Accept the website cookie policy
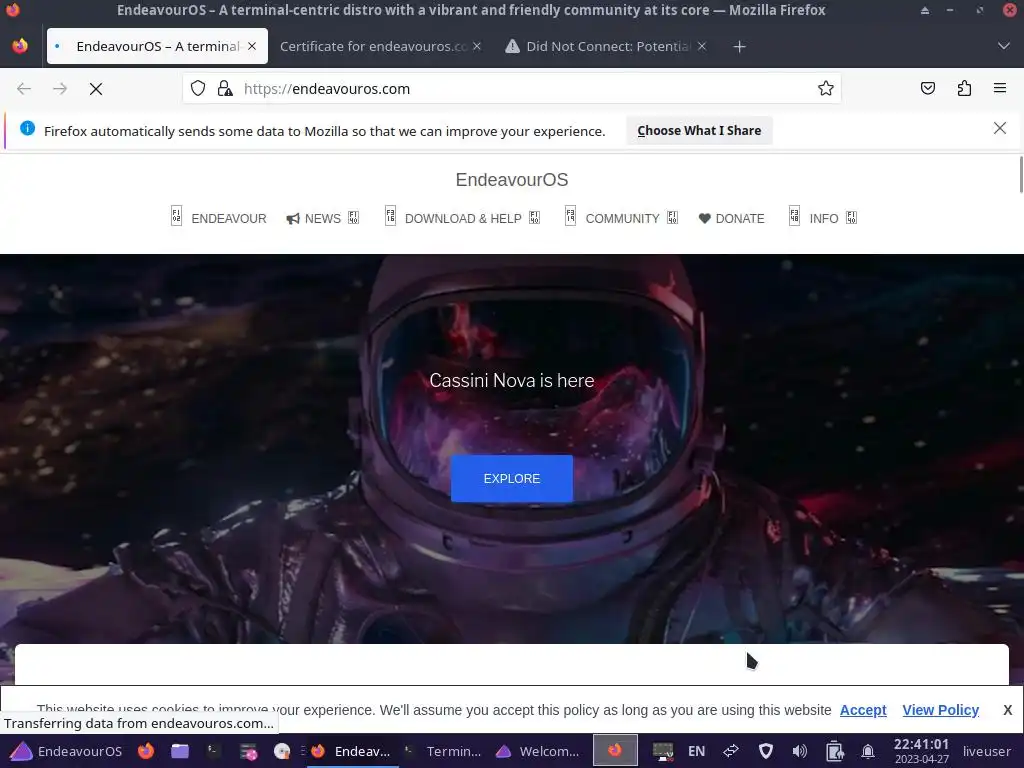Viewport: 1024px width, 768px height. coord(863,710)
